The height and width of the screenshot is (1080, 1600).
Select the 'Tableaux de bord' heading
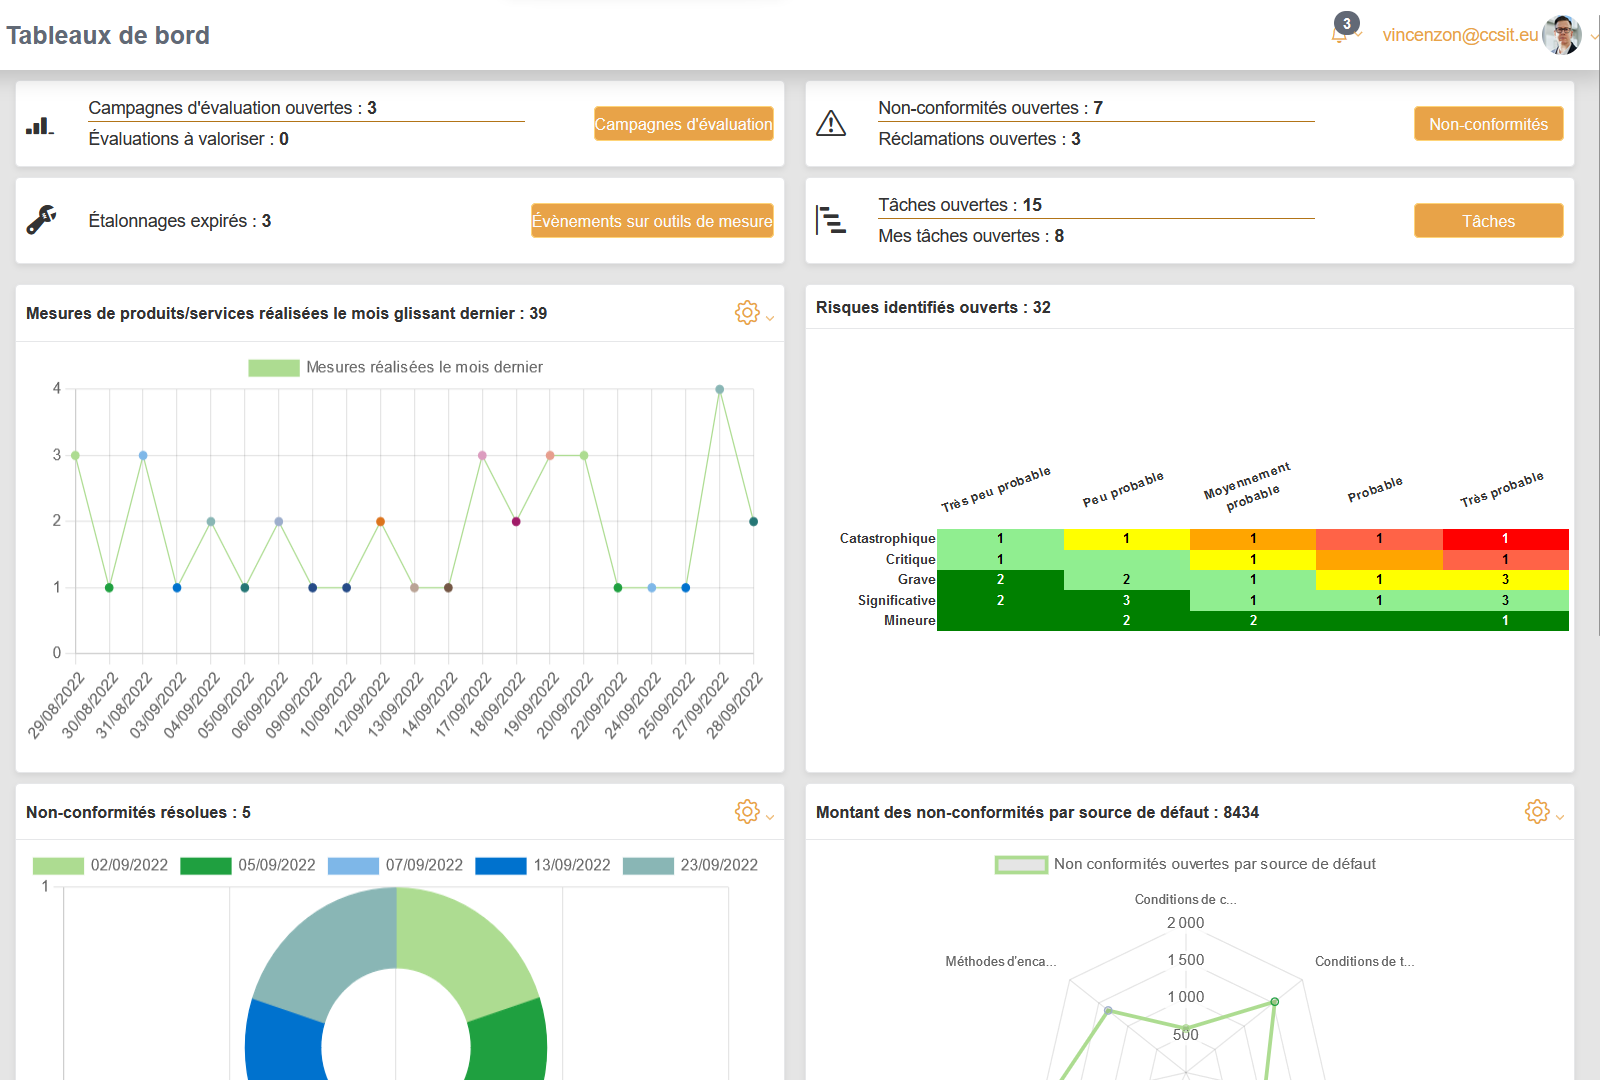[108, 35]
